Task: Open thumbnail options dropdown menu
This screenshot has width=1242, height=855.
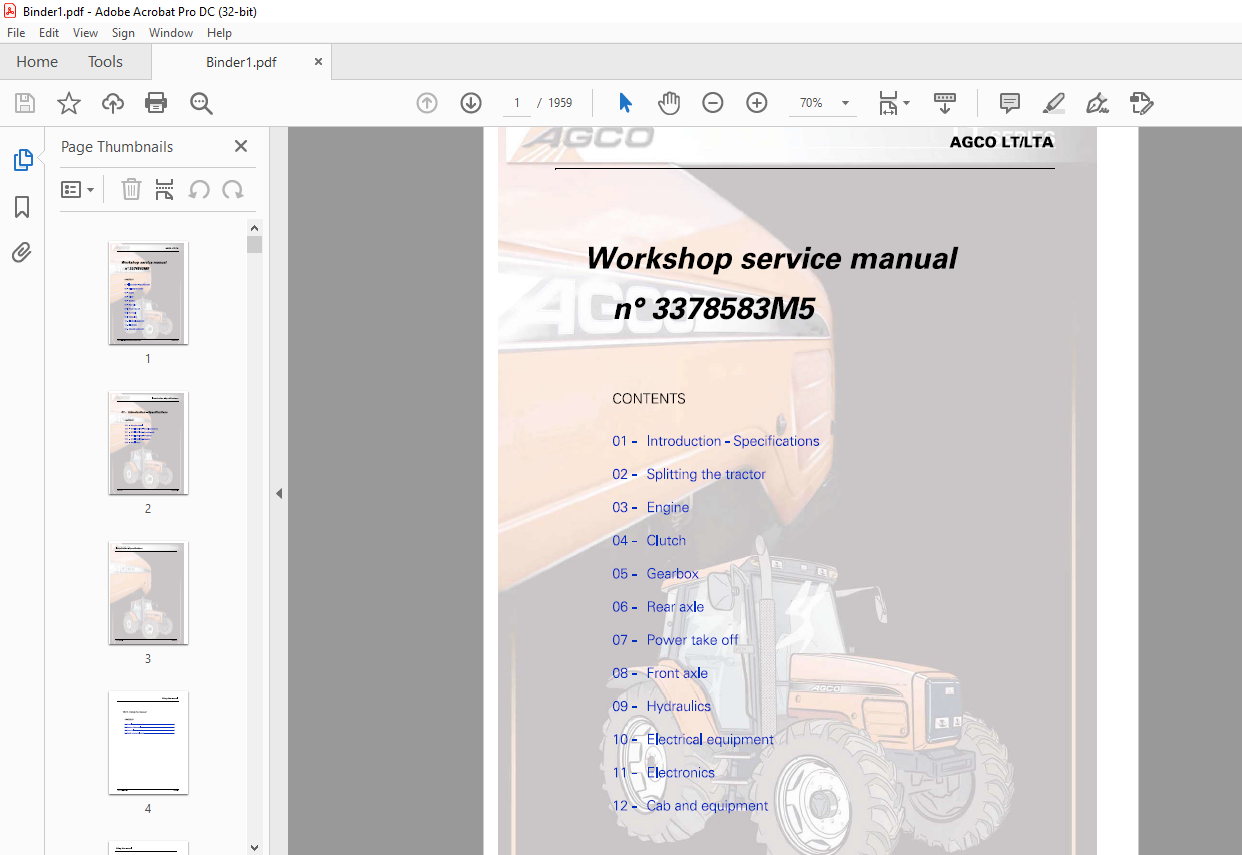Action: coord(78,189)
